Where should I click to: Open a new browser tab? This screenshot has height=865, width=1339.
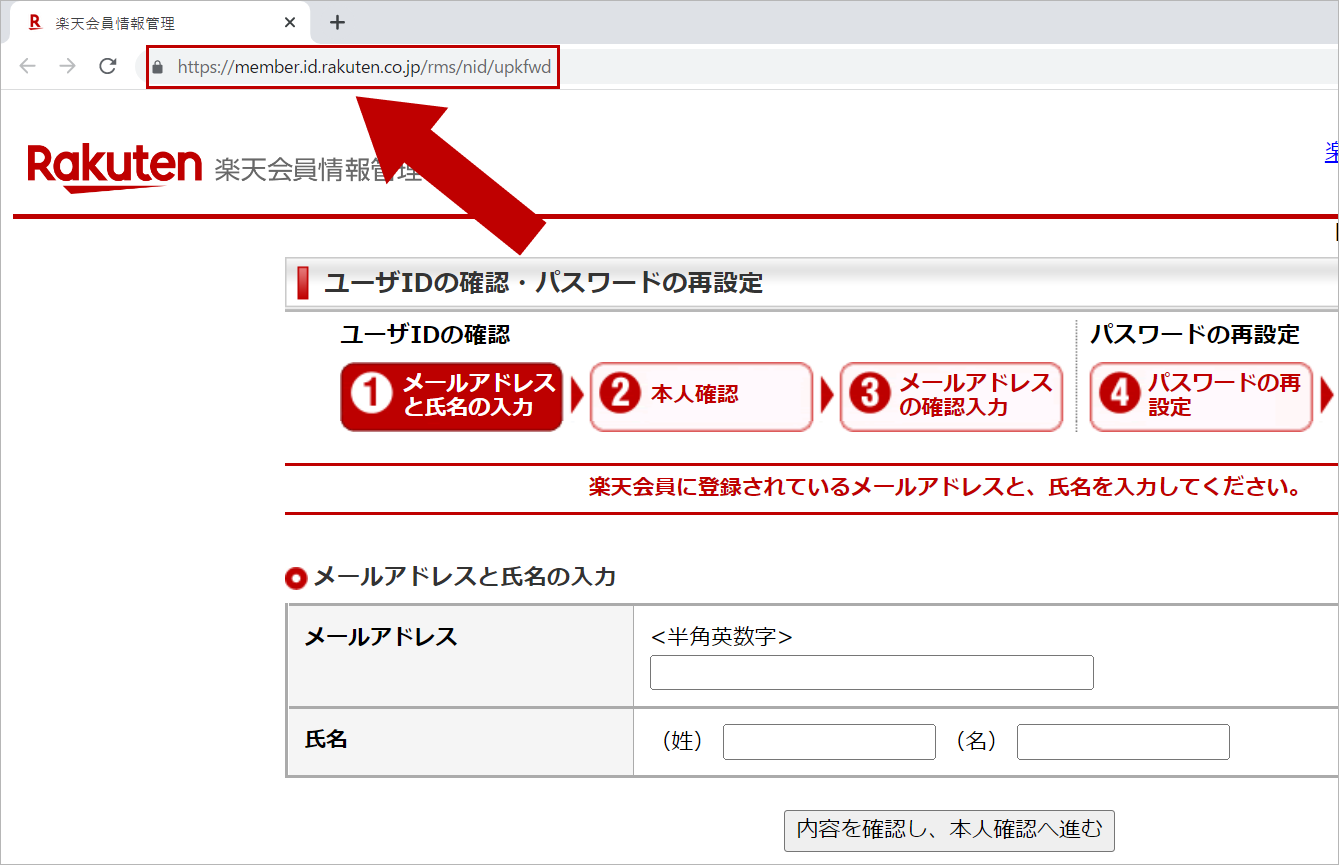pyautogui.click(x=337, y=21)
